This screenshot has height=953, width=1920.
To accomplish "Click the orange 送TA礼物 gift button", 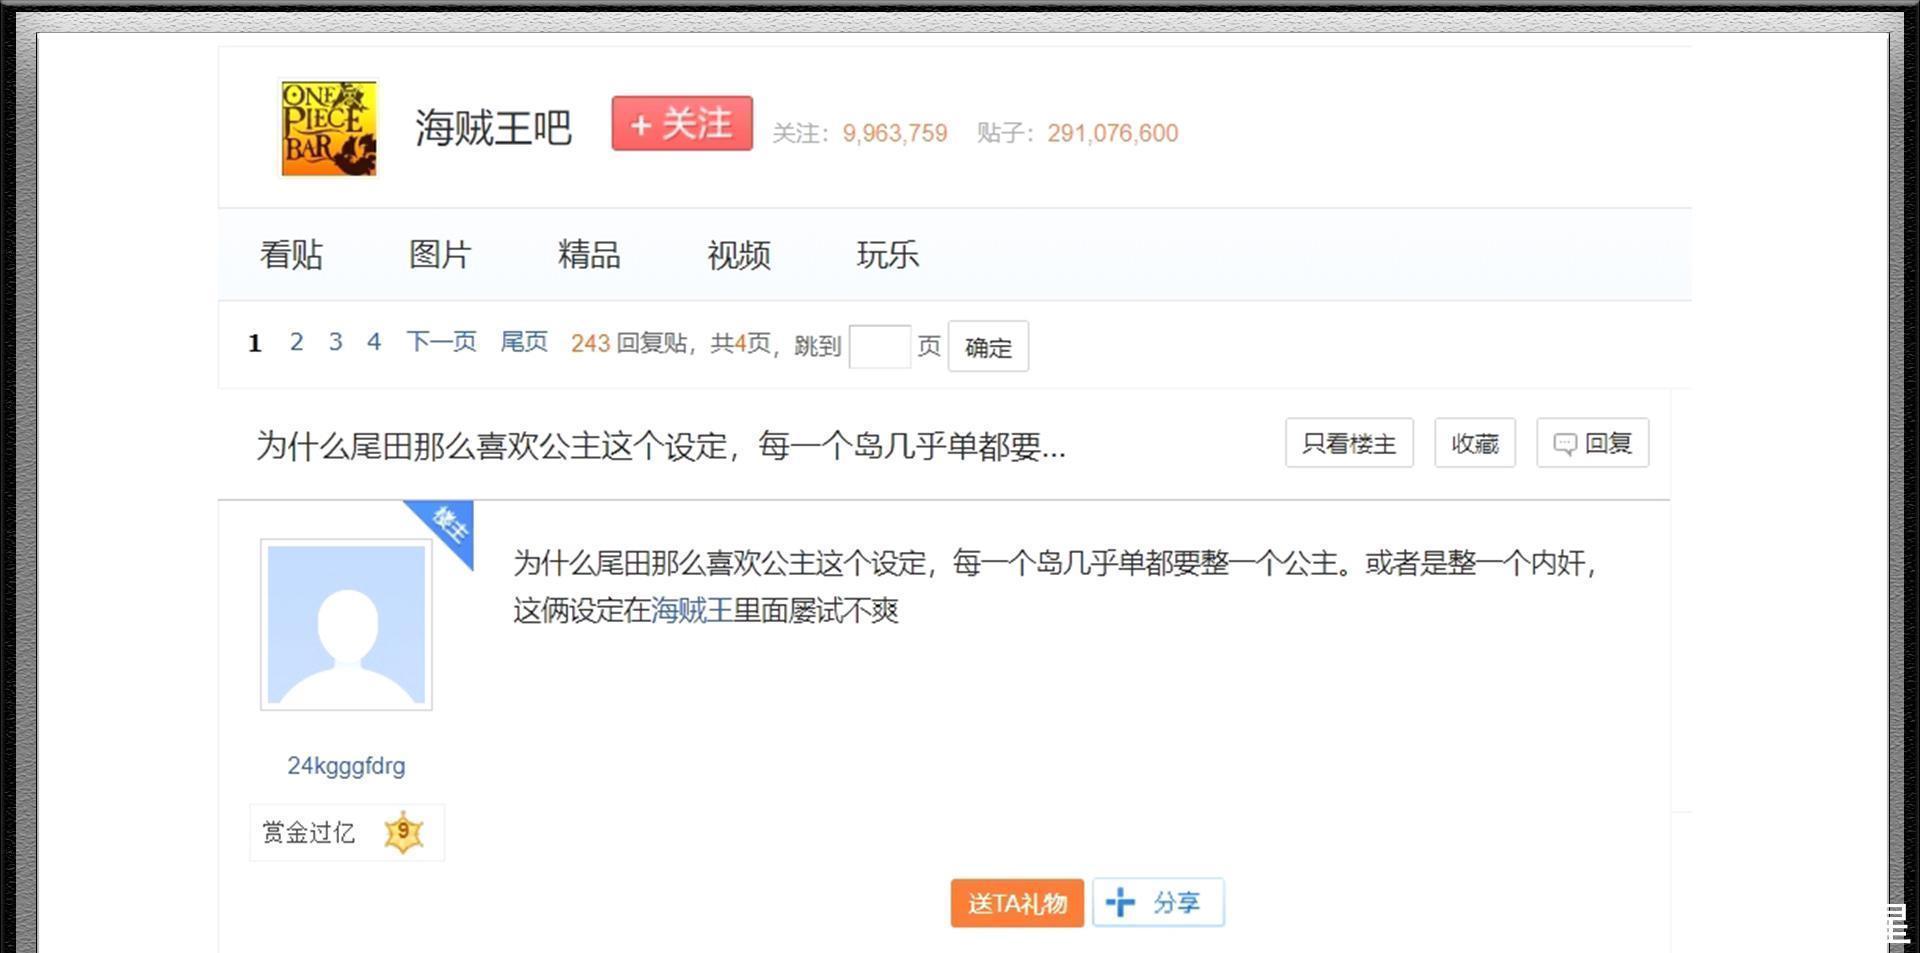I will [x=1016, y=902].
